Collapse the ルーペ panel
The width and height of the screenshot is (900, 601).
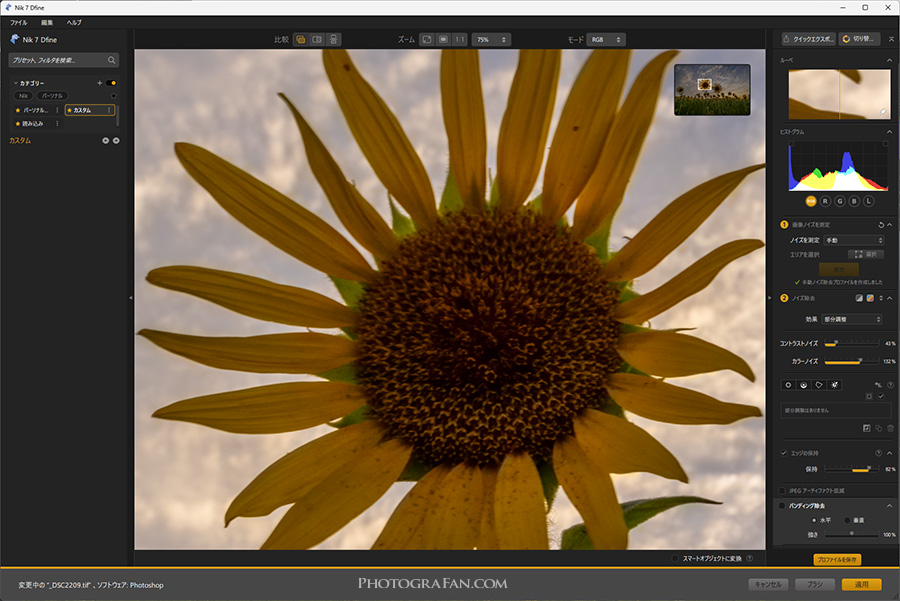point(890,60)
